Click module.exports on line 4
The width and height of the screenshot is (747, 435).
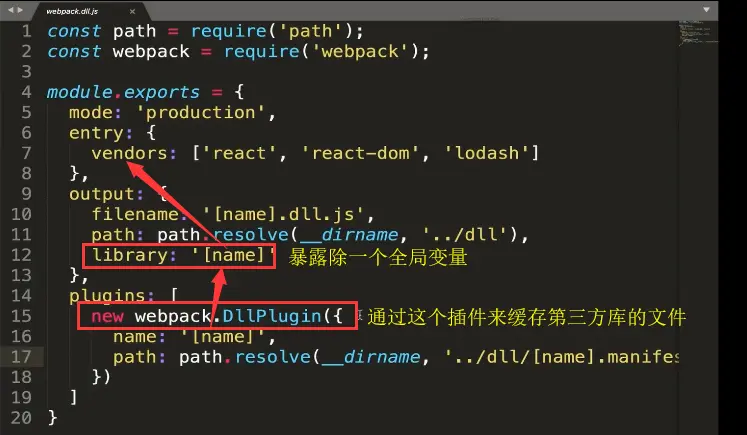[x=123, y=92]
